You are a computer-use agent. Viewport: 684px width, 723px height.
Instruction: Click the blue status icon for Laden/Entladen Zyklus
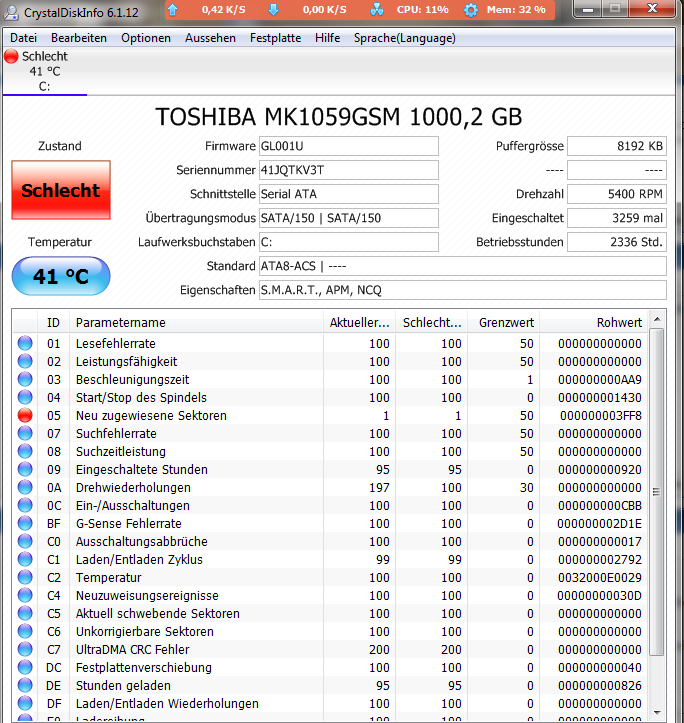(25, 559)
